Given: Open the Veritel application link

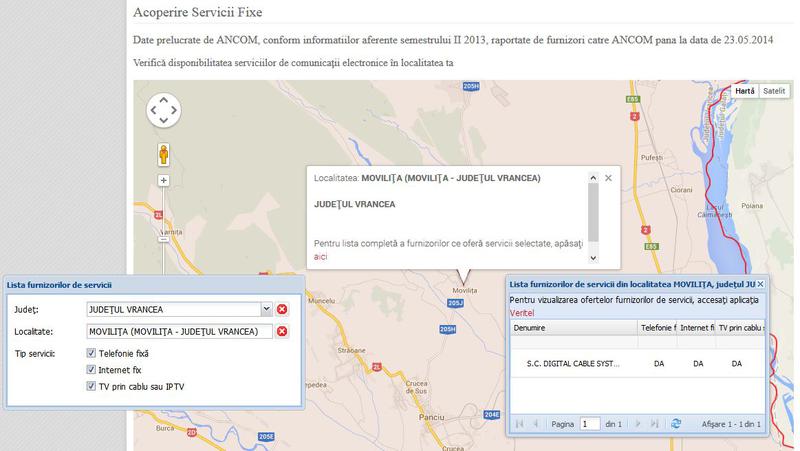Looking at the screenshot, I should tap(523, 313).
